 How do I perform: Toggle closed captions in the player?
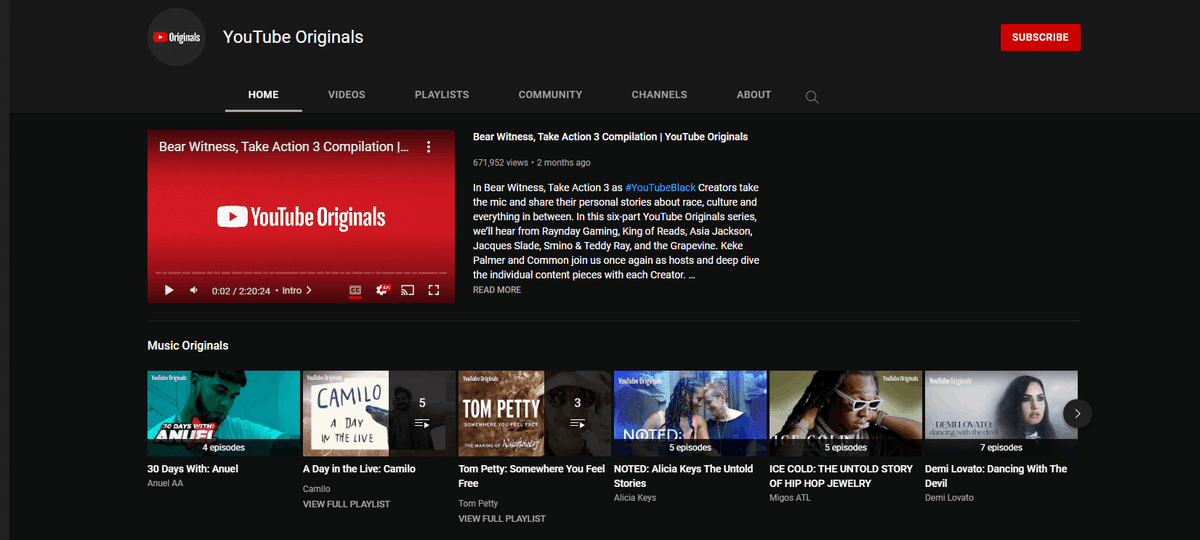355,290
